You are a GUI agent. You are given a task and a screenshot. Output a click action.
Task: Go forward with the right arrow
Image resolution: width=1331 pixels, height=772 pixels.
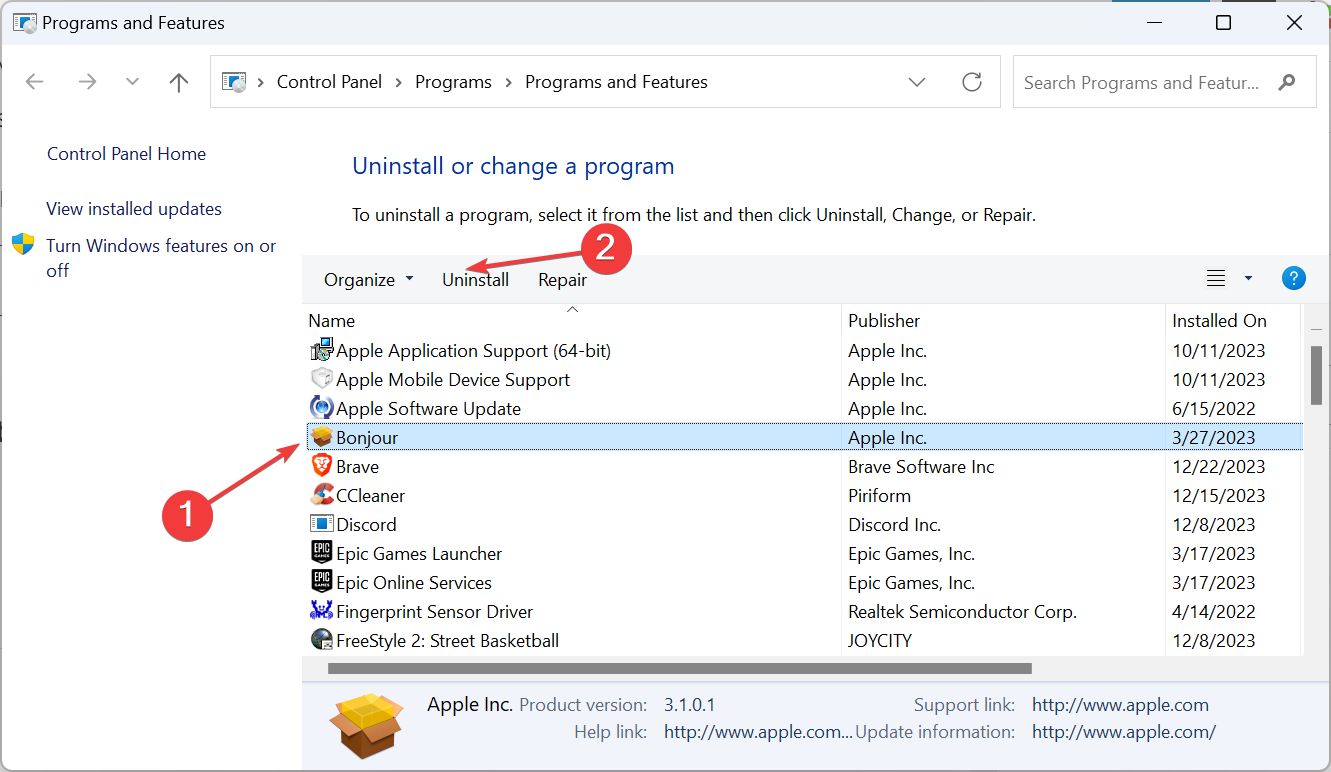pos(87,82)
